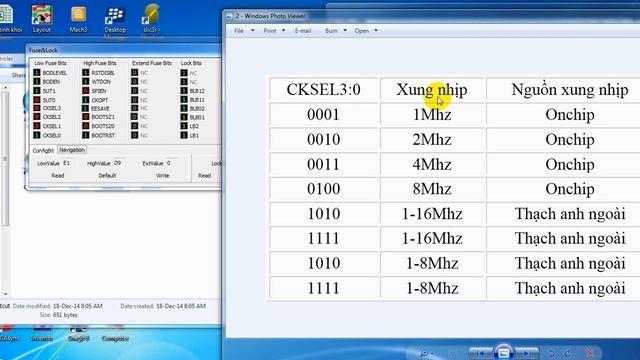Click the HighValue field showing D9
The height and width of the screenshot is (360, 640).
119,163
